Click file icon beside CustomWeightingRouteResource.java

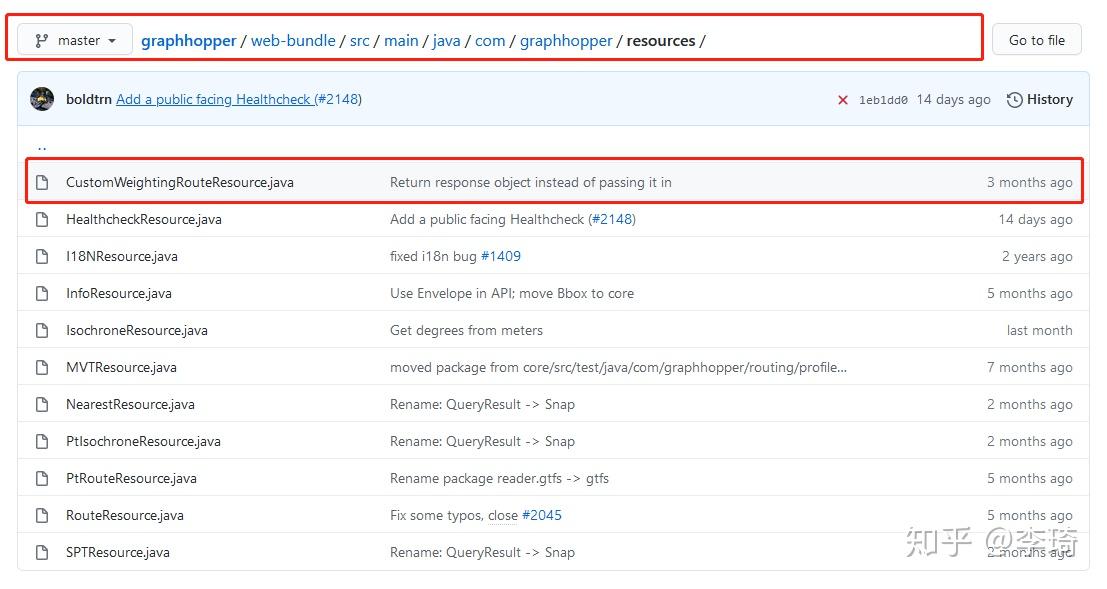[42, 183]
